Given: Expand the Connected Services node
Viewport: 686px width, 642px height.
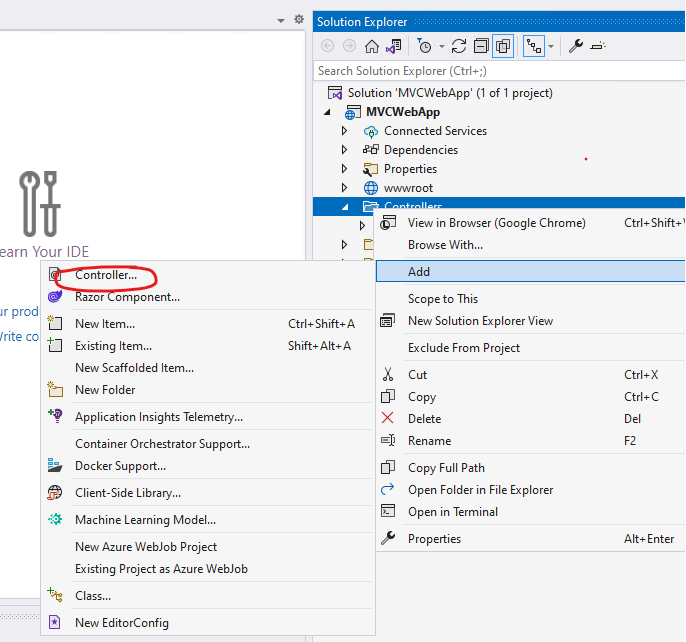Looking at the screenshot, I should point(344,131).
